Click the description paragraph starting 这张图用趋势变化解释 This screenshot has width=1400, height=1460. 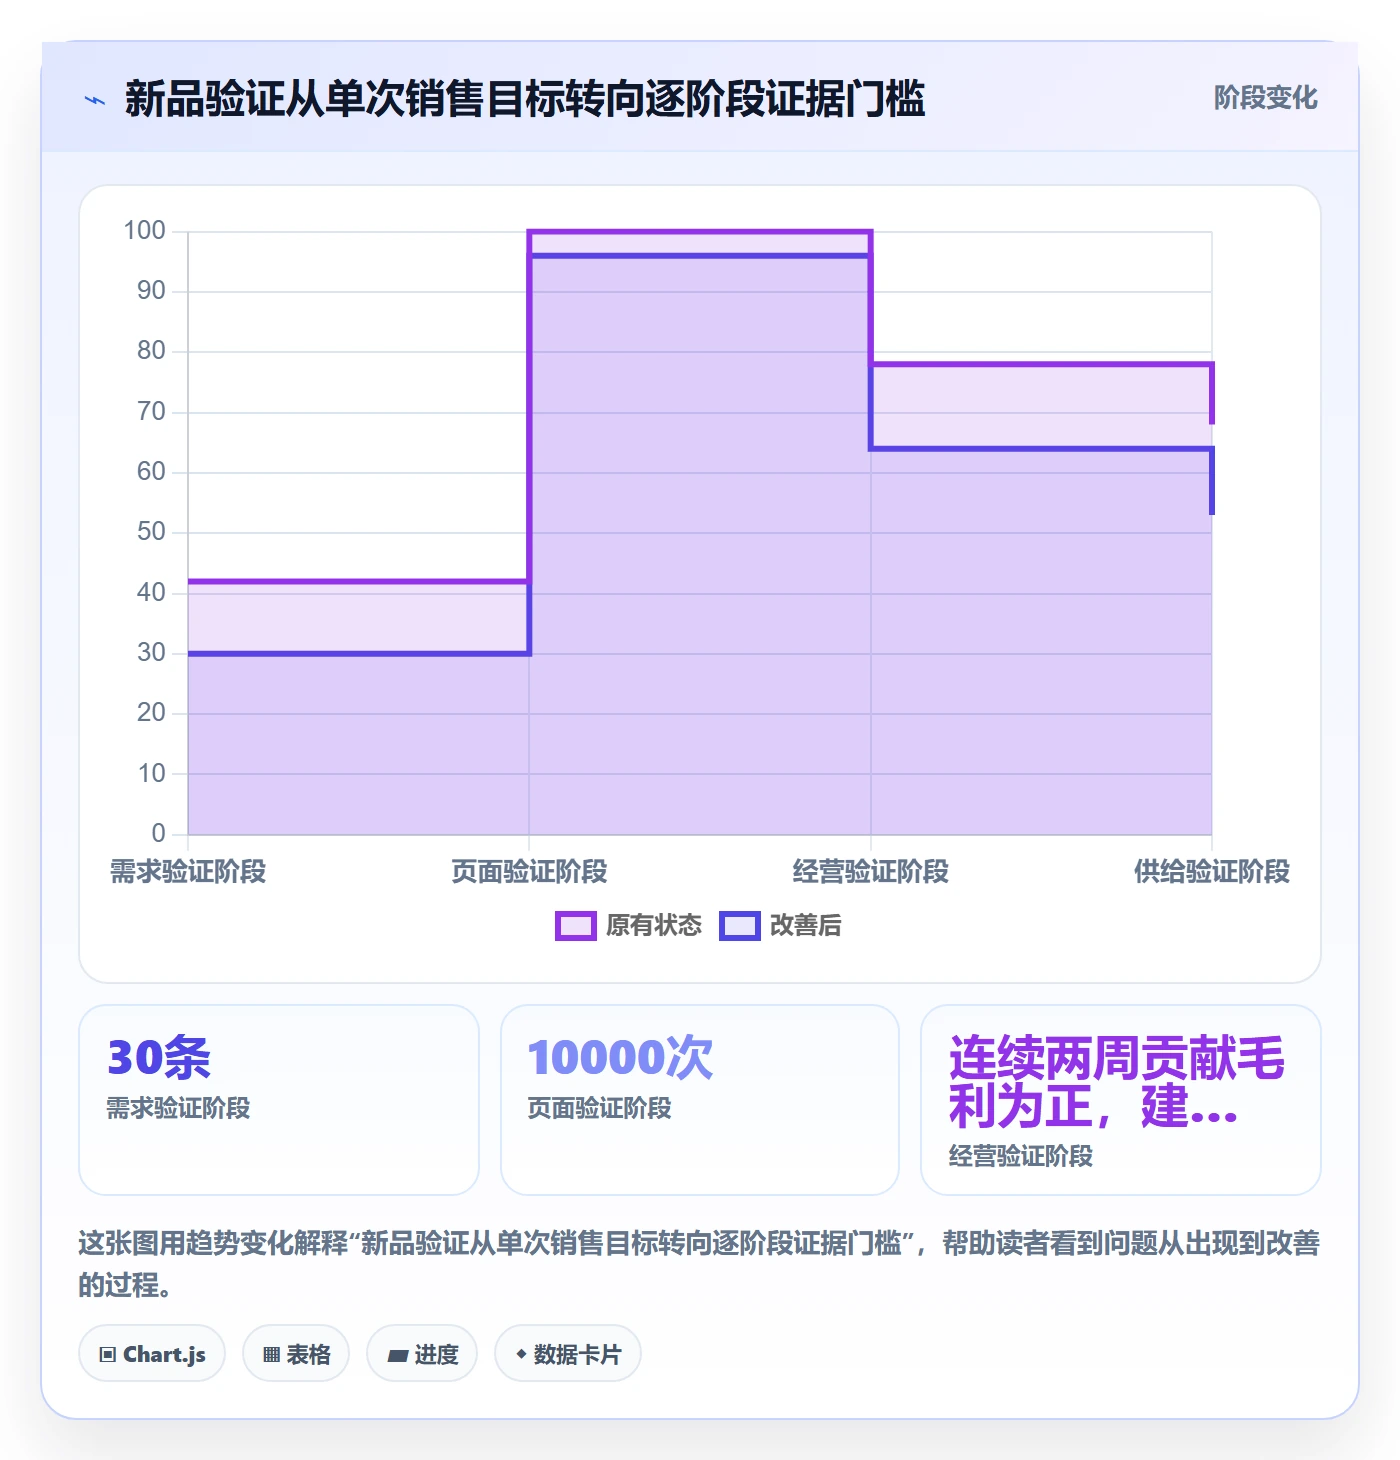point(700,1264)
